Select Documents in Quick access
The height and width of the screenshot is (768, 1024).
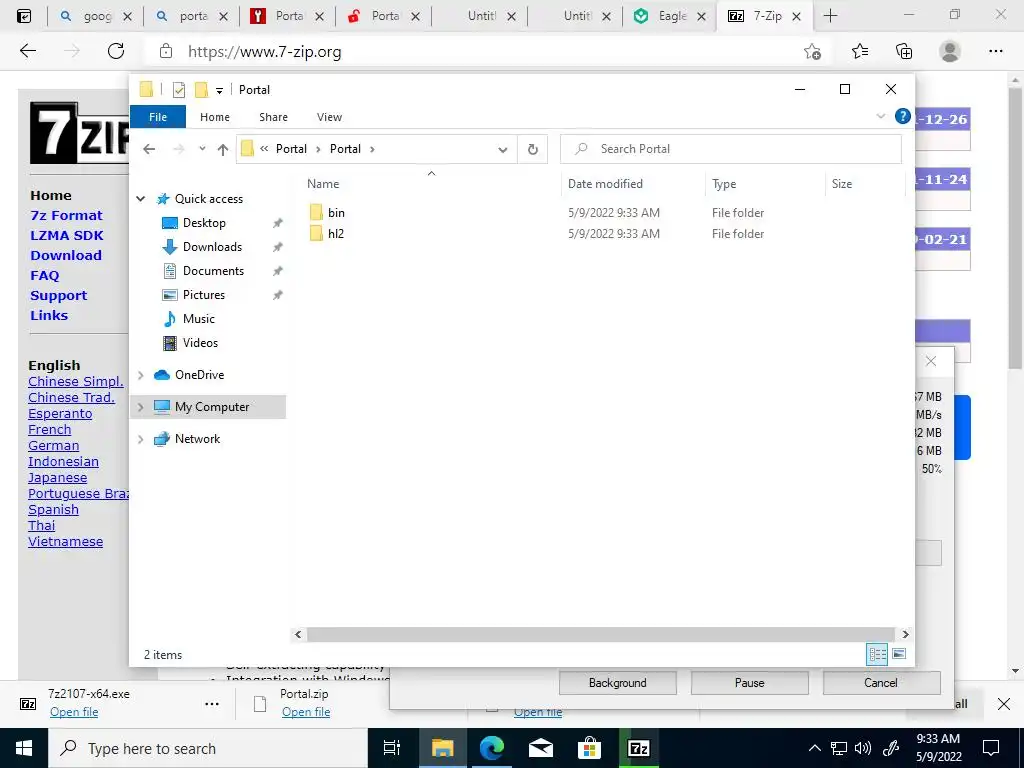click(x=213, y=271)
